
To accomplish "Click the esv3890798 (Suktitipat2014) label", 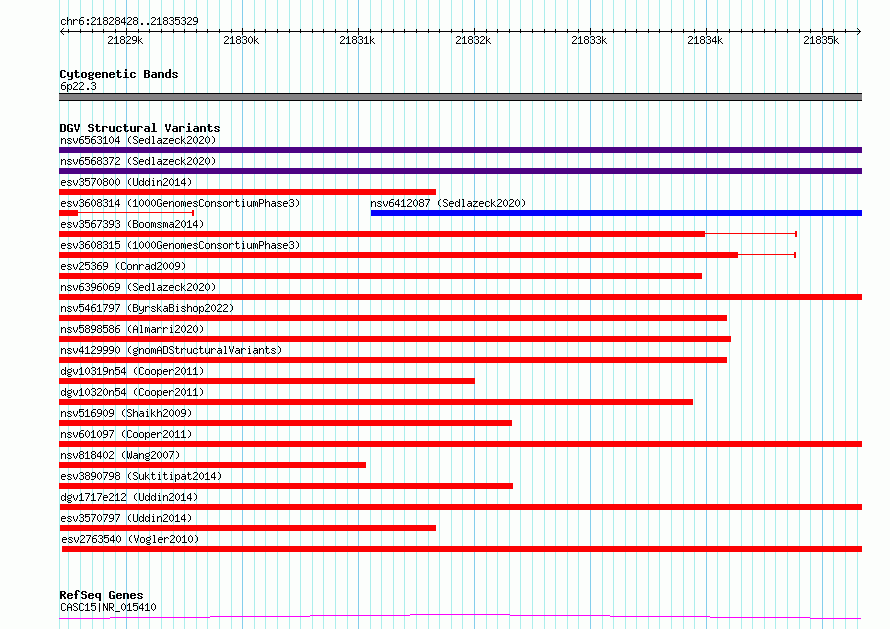I will click(141, 476).
